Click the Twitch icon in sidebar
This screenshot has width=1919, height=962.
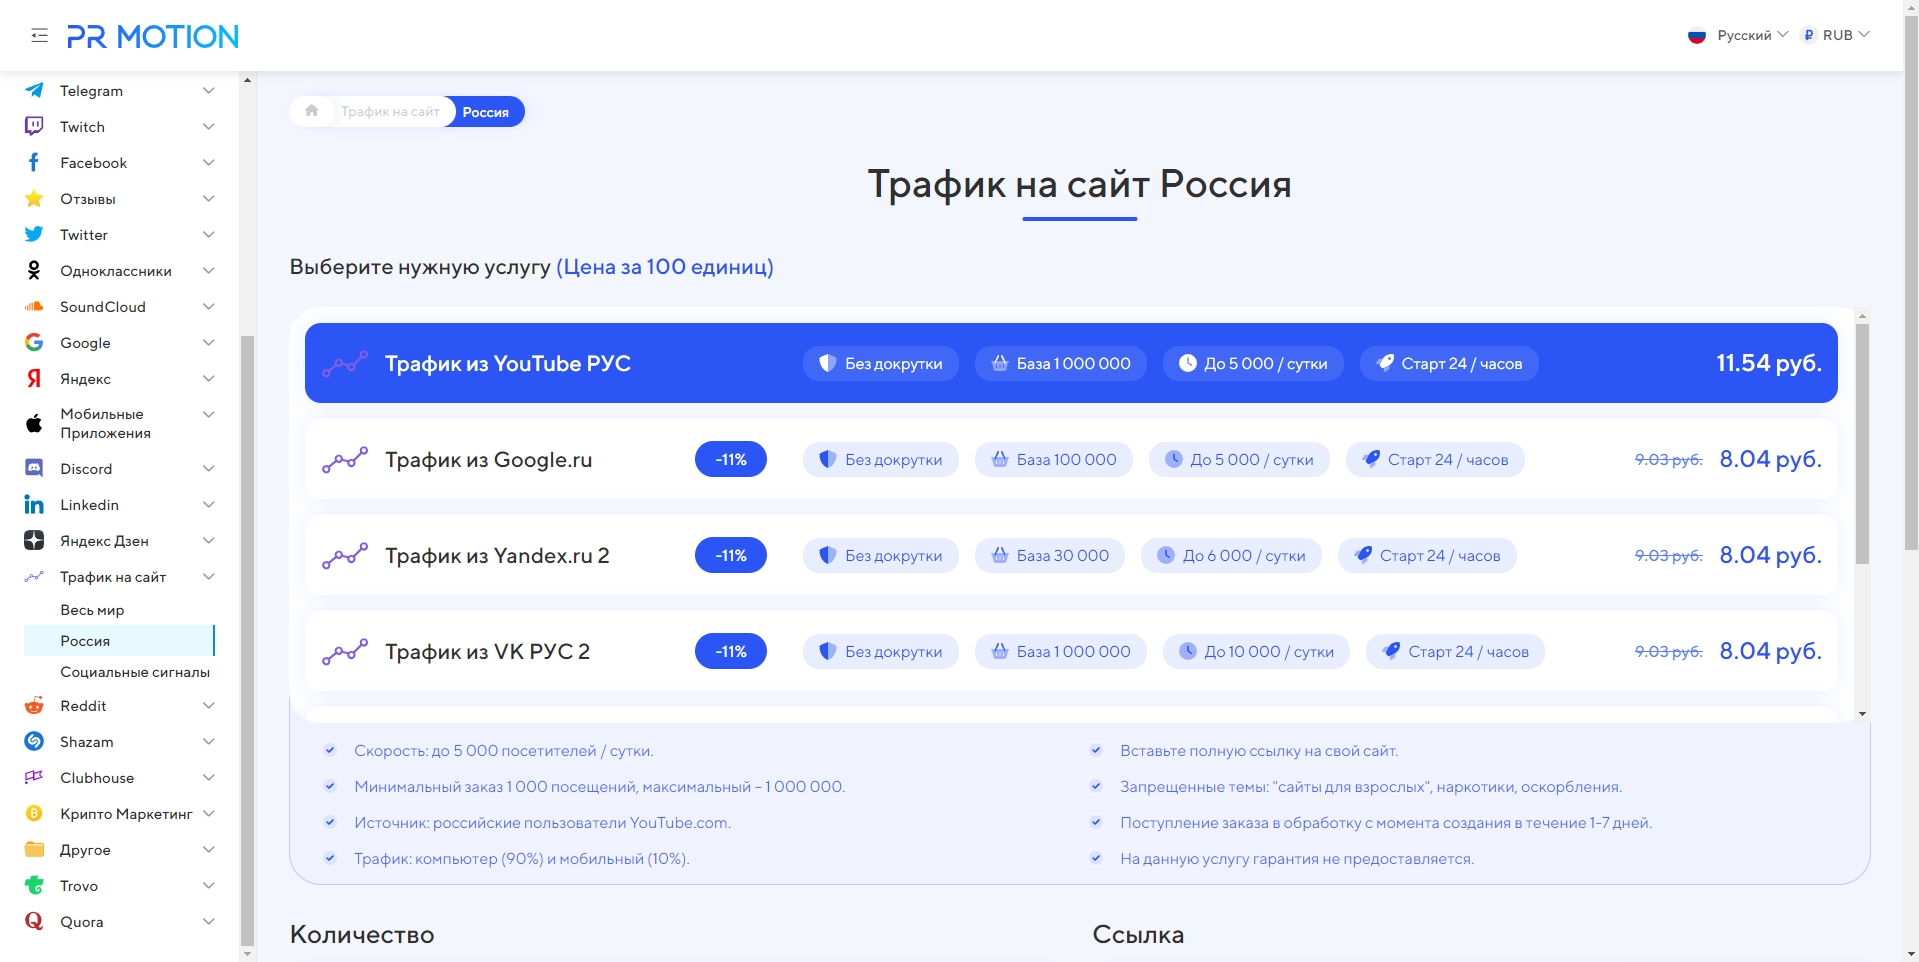[x=34, y=126]
